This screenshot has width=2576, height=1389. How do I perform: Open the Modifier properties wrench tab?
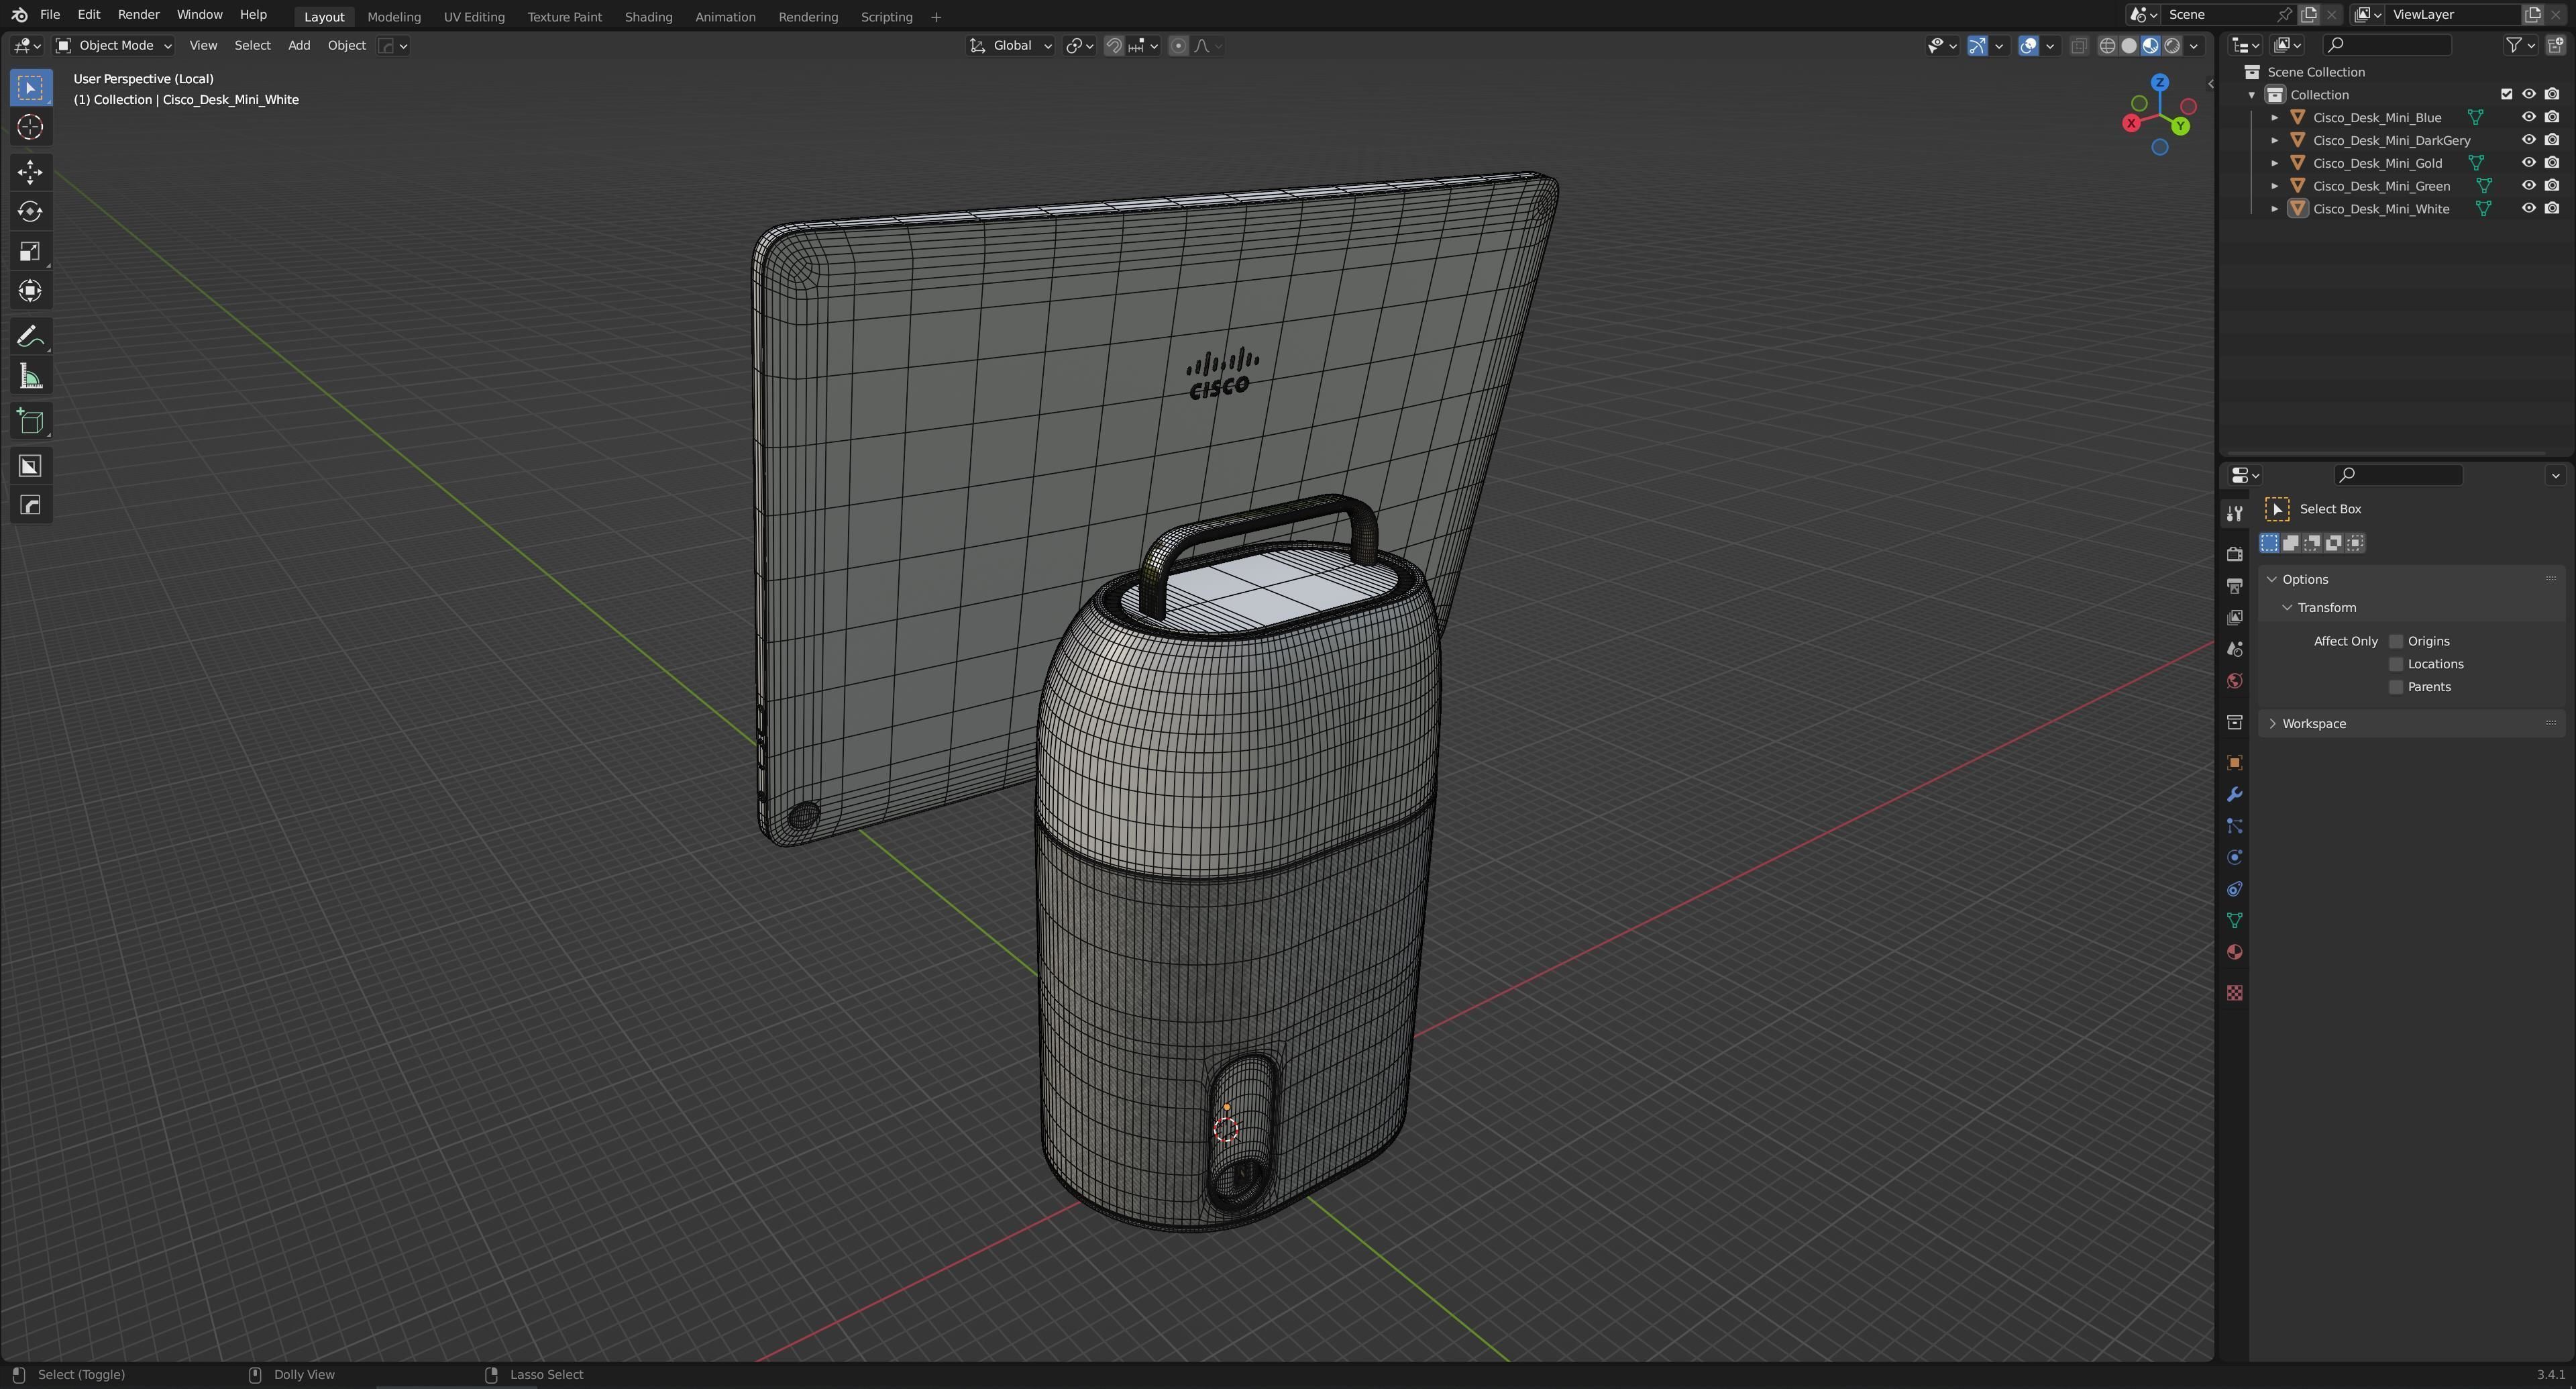click(x=2234, y=795)
